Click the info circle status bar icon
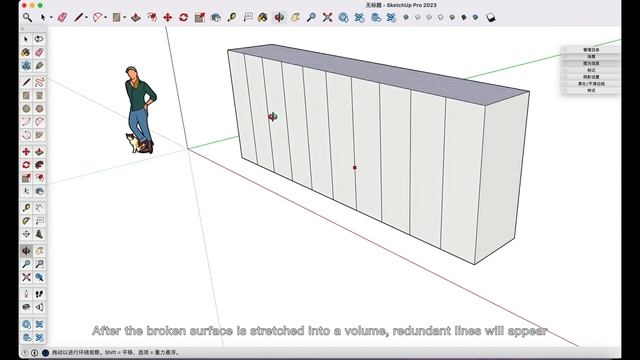The width and height of the screenshot is (640, 360). (35, 352)
